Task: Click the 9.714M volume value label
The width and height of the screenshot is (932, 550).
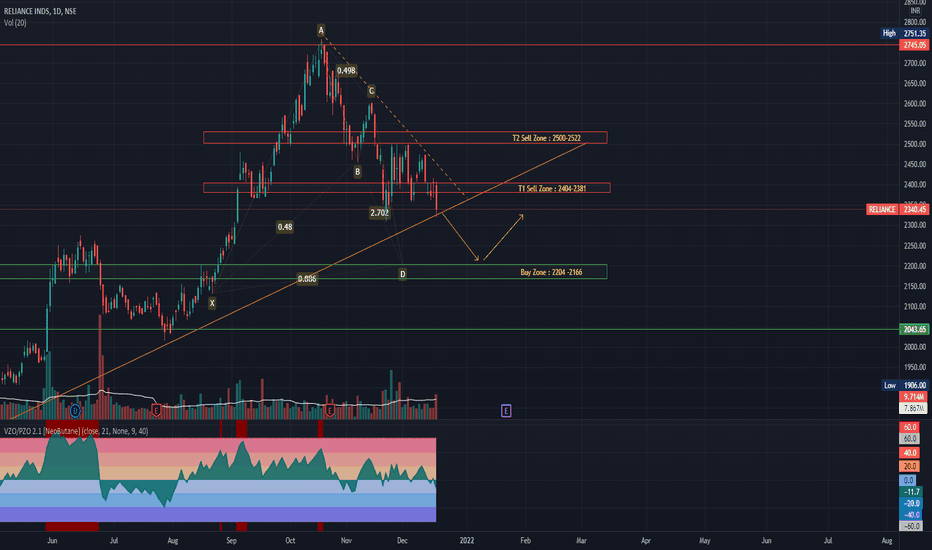Action: (x=914, y=397)
